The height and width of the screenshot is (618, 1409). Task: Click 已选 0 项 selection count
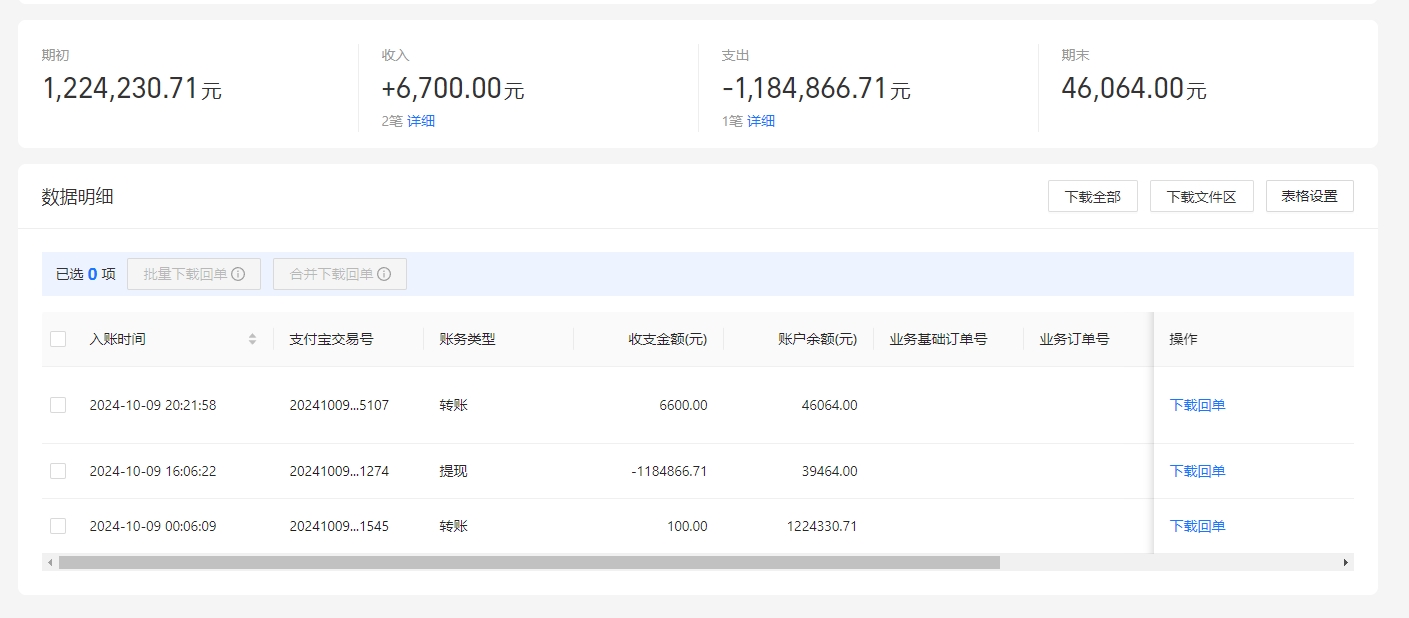click(x=86, y=274)
